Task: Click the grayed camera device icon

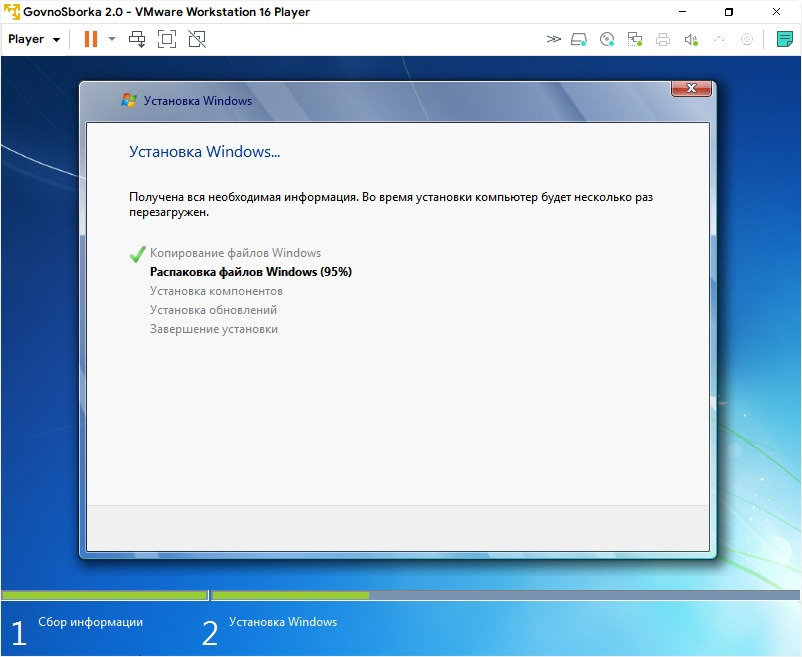Action: (747, 39)
